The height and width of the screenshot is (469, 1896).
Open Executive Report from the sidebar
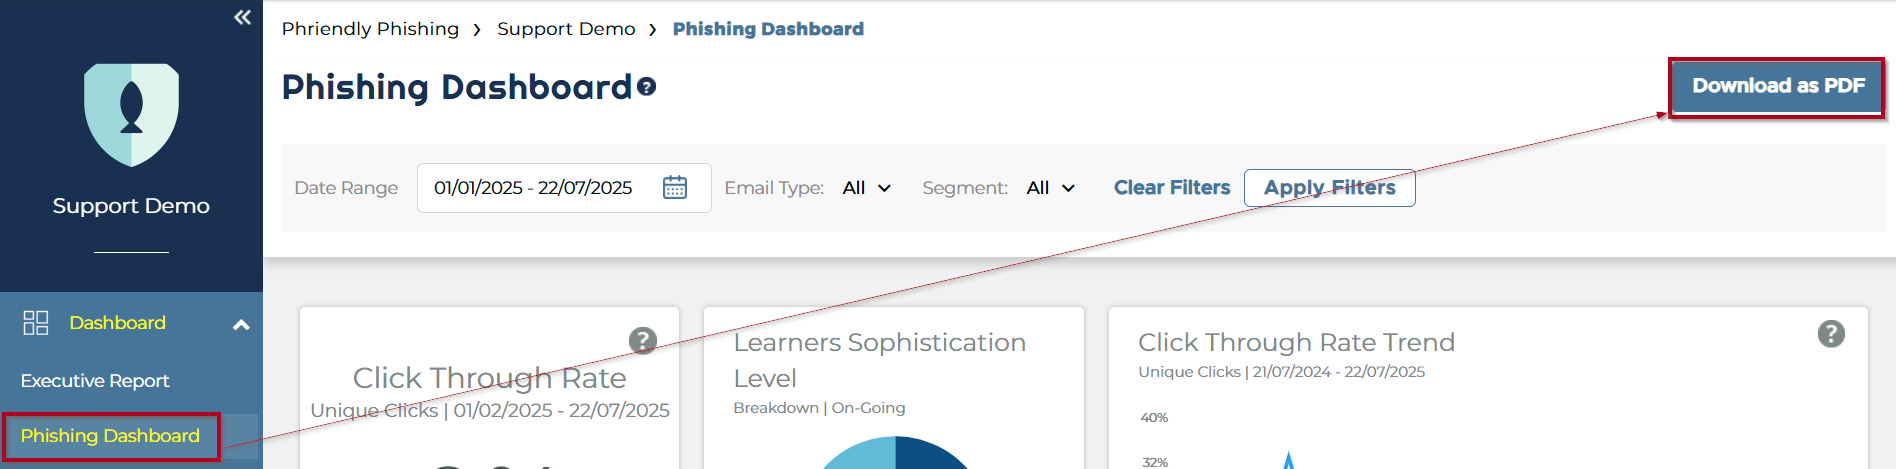[x=95, y=380]
